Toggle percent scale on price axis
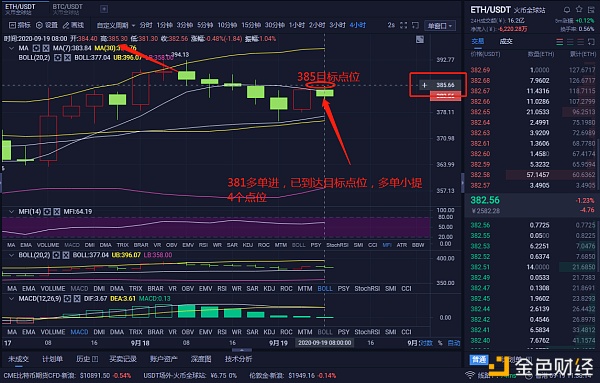The image size is (600, 383). [440, 343]
